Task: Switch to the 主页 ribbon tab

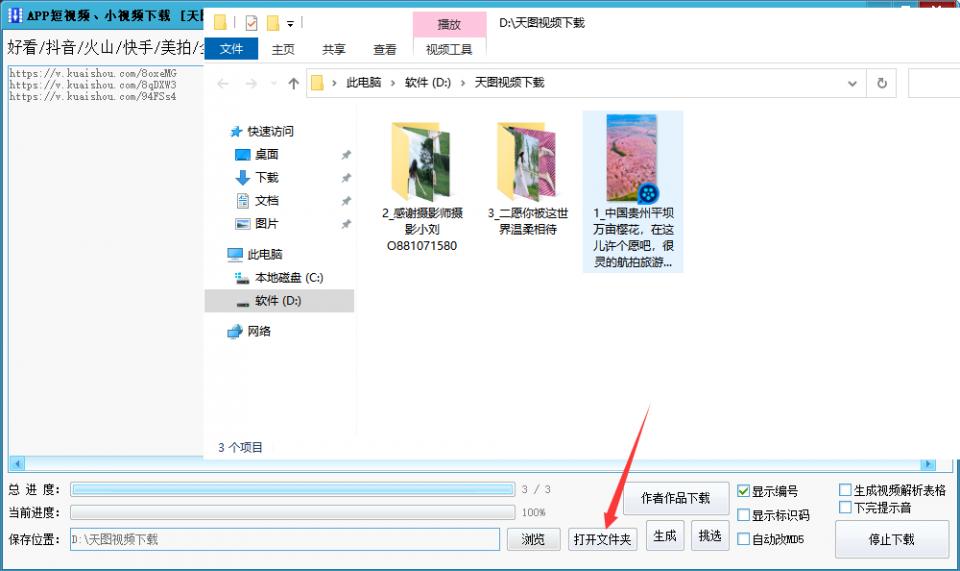Action: click(283, 50)
